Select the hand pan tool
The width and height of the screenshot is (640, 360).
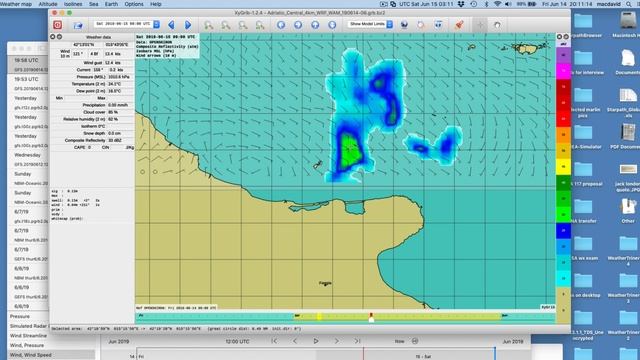click(497, 25)
